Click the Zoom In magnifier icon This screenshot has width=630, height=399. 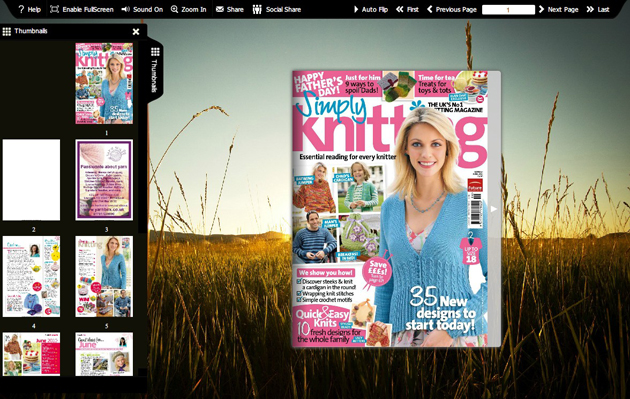tap(174, 9)
